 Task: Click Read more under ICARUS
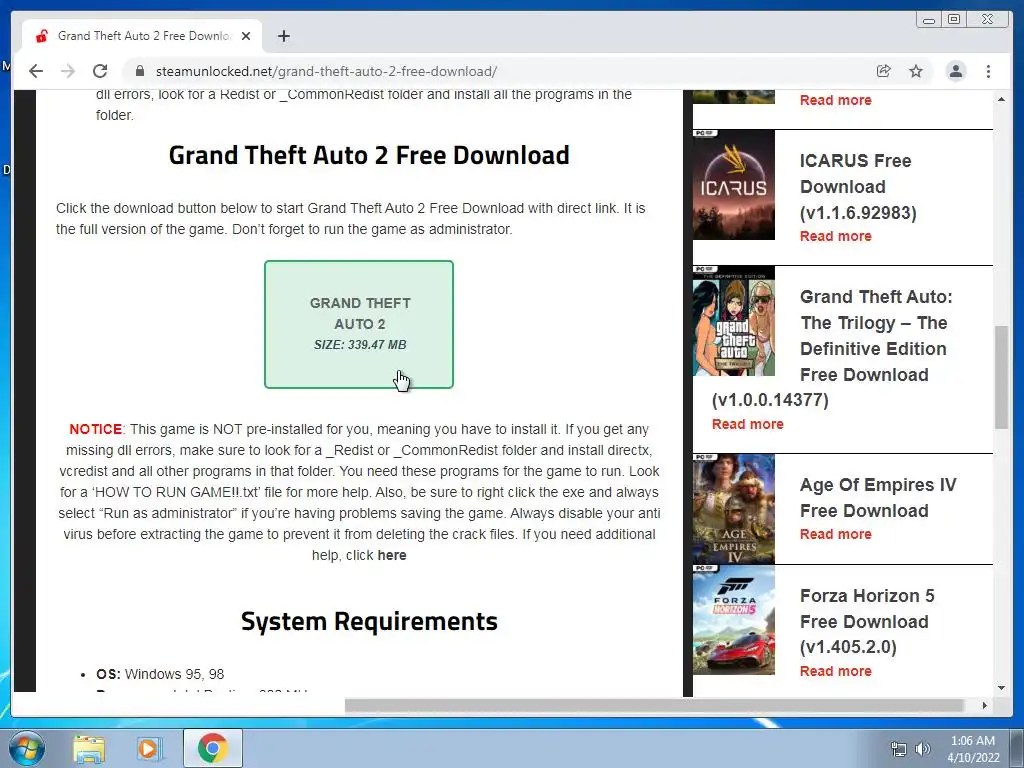click(x=835, y=236)
